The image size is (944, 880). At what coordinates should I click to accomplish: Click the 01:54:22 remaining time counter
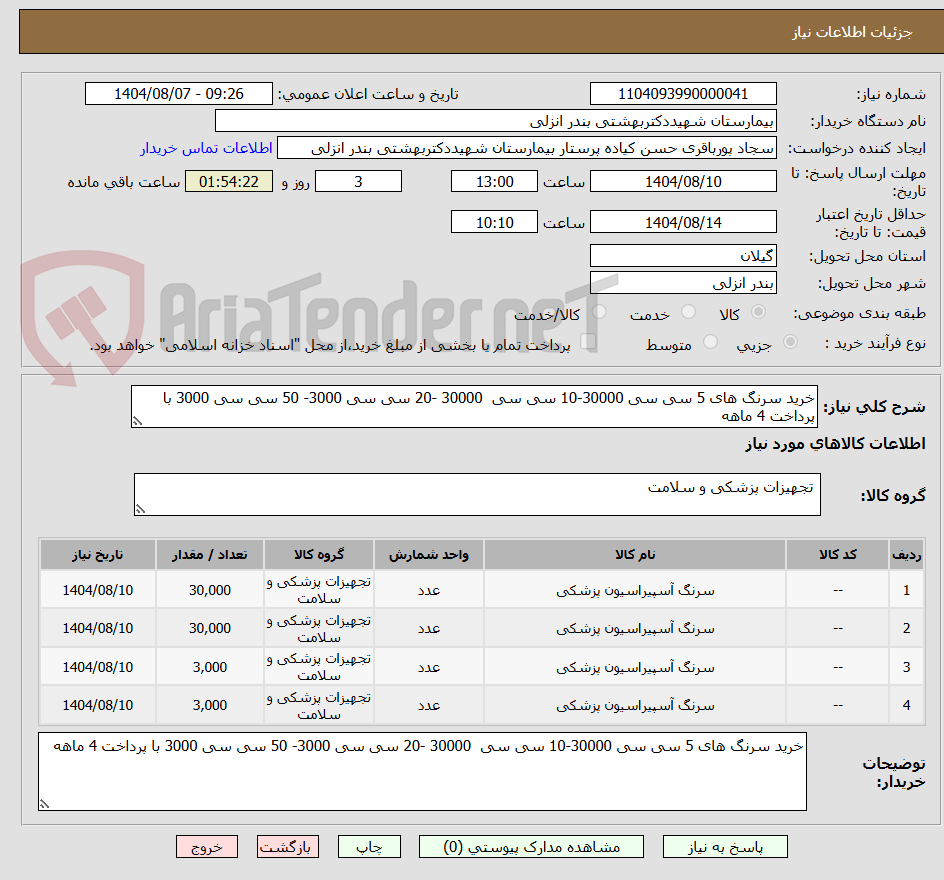tap(228, 181)
